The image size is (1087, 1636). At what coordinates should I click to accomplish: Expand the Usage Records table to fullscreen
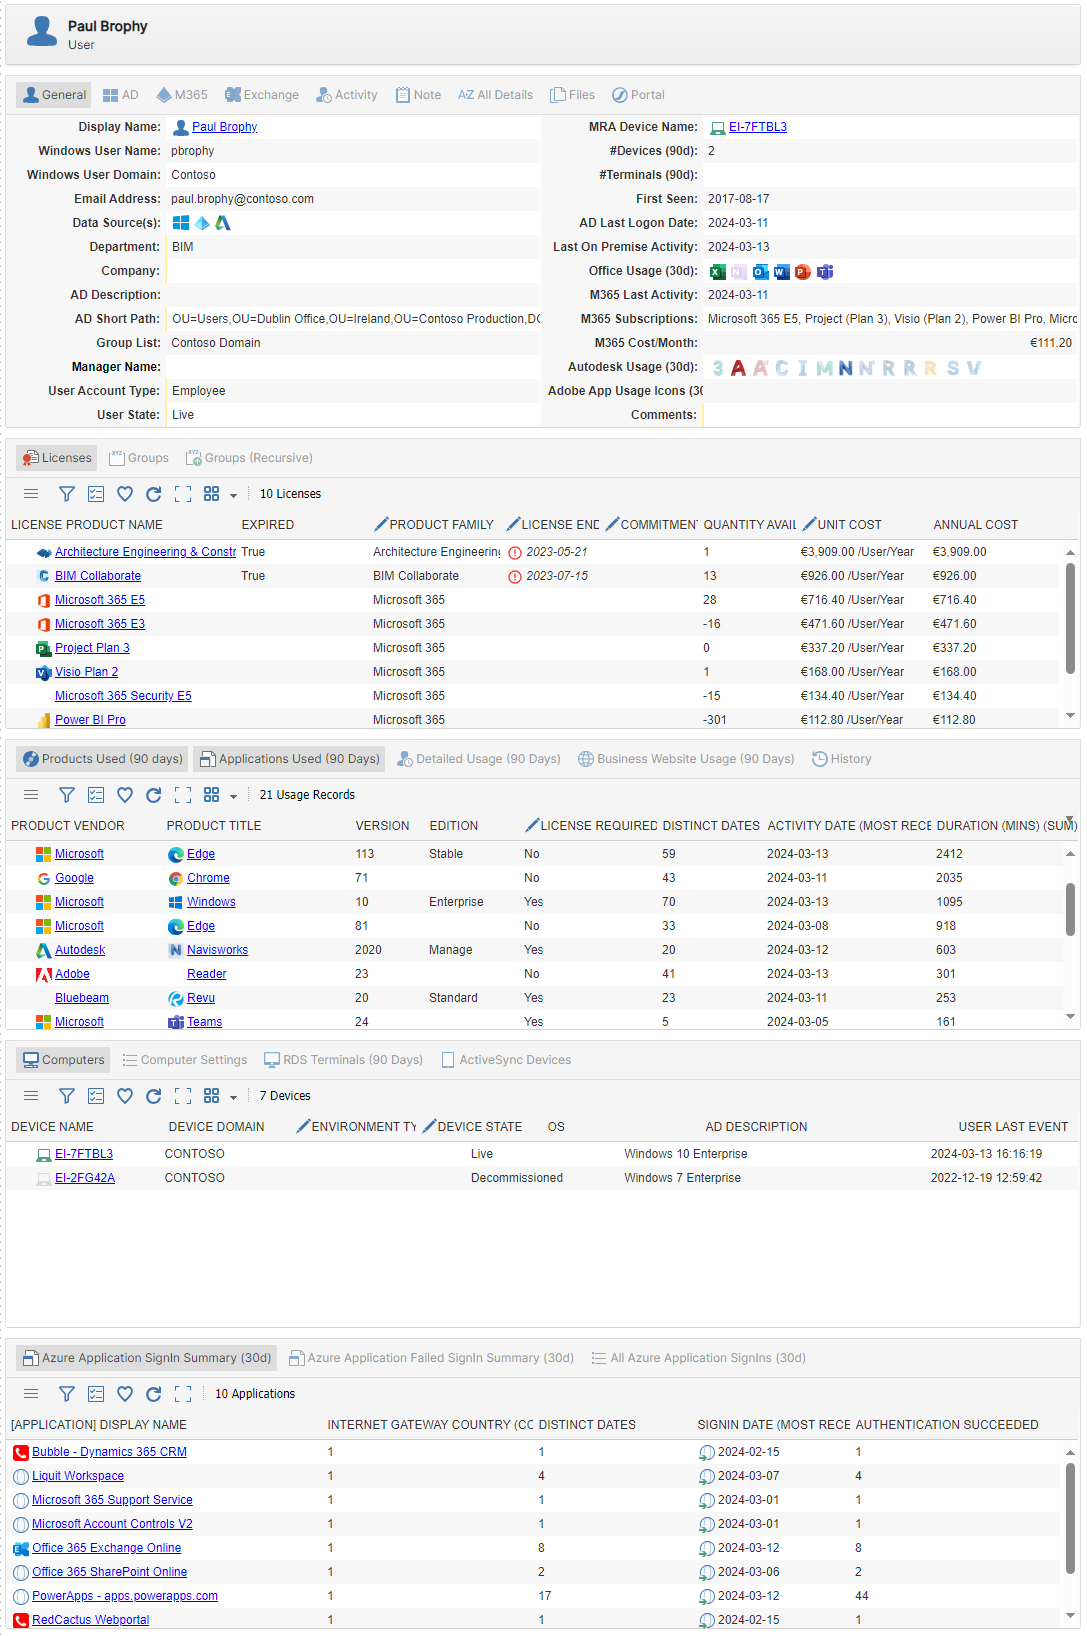(183, 795)
